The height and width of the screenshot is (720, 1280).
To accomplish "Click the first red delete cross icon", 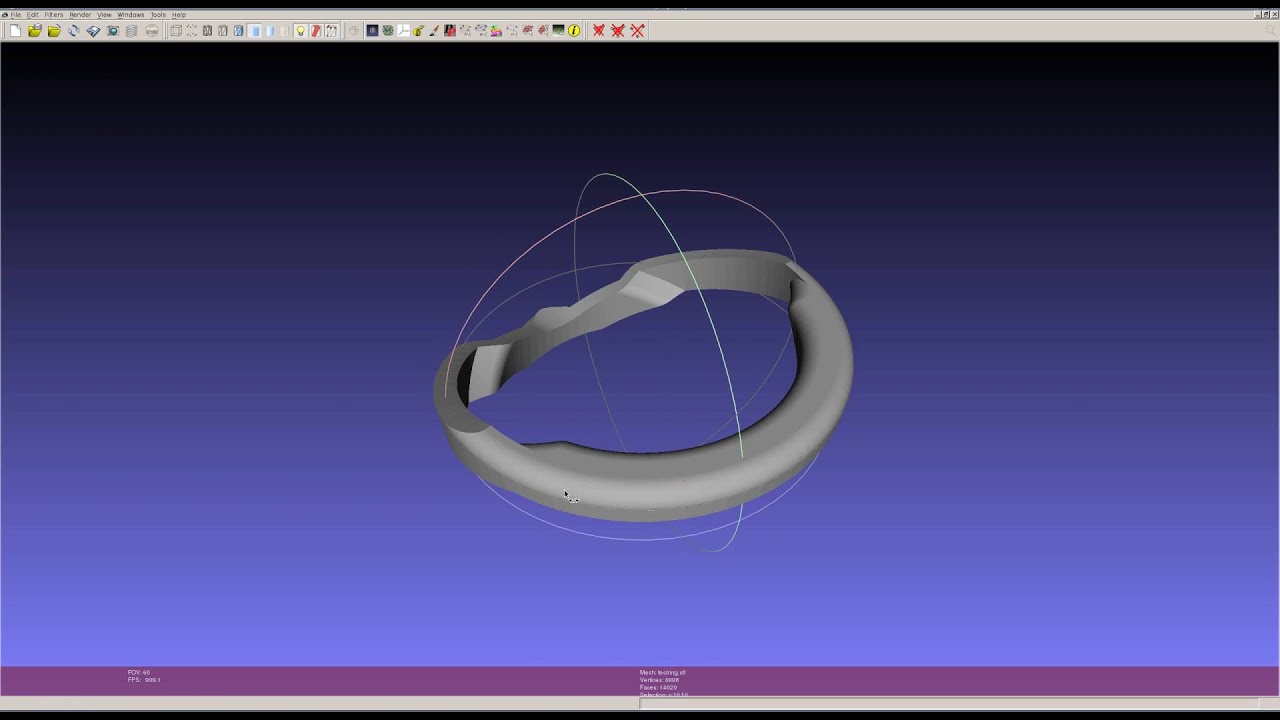I will (x=598, y=31).
